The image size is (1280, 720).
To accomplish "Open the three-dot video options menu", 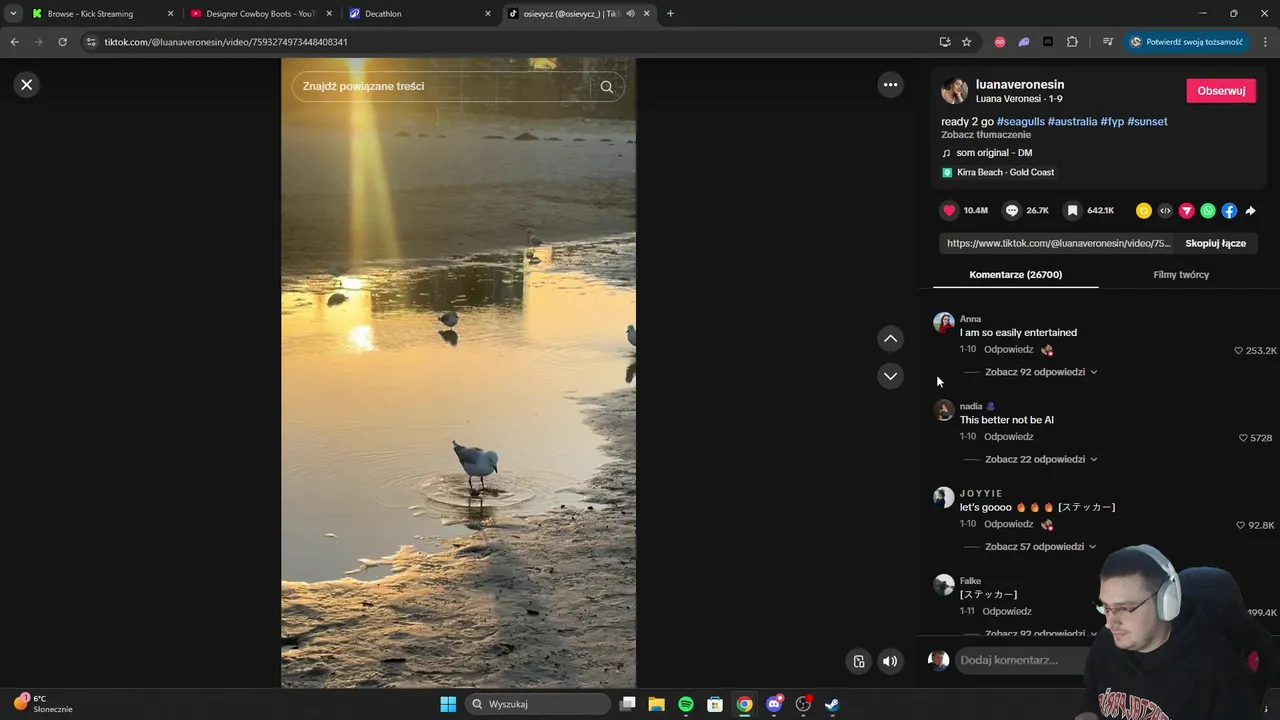I will [890, 85].
